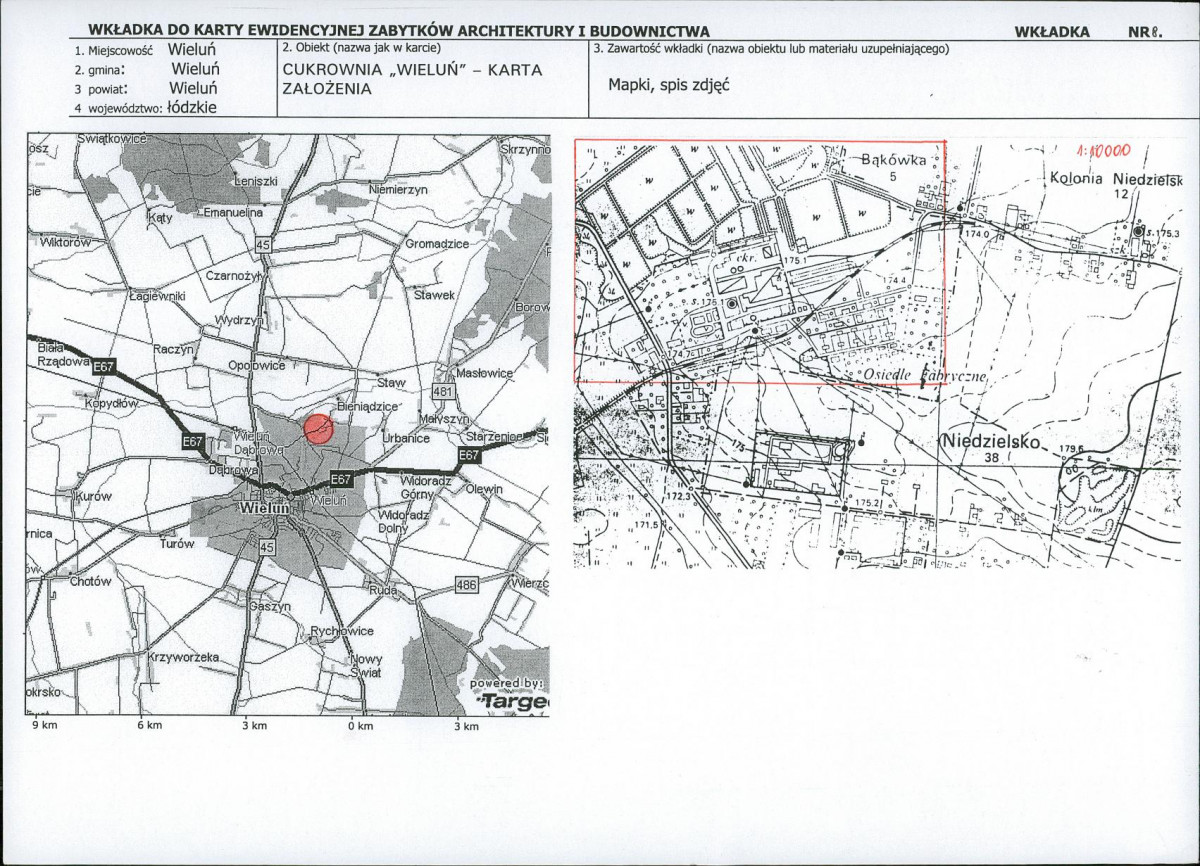Image resolution: width=1200 pixels, height=866 pixels.
Task: Click the 'Kąty' village label
Action: click(161, 217)
